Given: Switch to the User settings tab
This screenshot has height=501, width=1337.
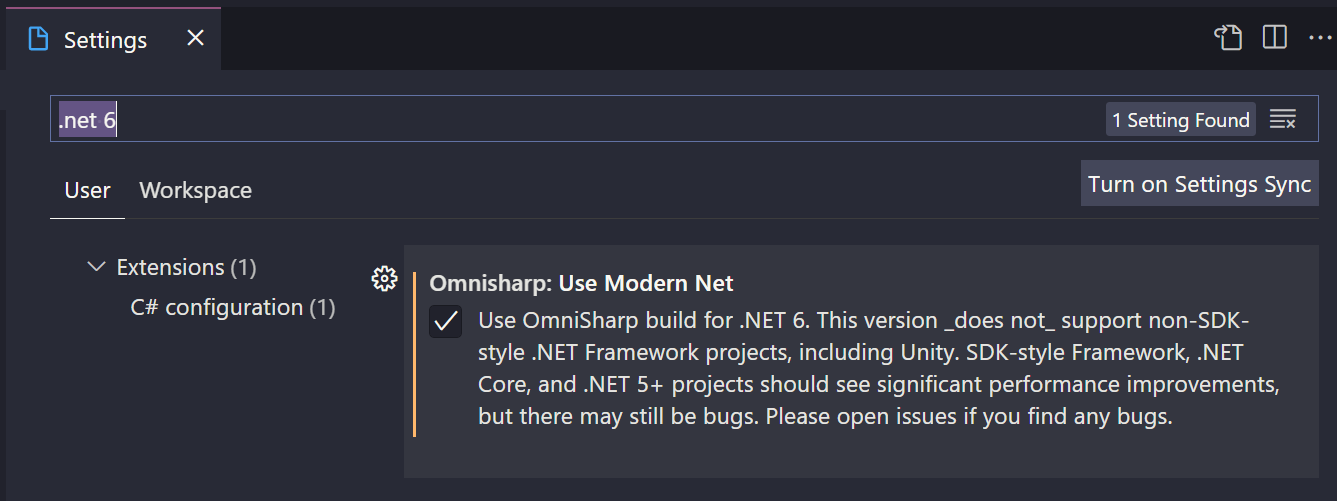Looking at the screenshot, I should [87, 190].
